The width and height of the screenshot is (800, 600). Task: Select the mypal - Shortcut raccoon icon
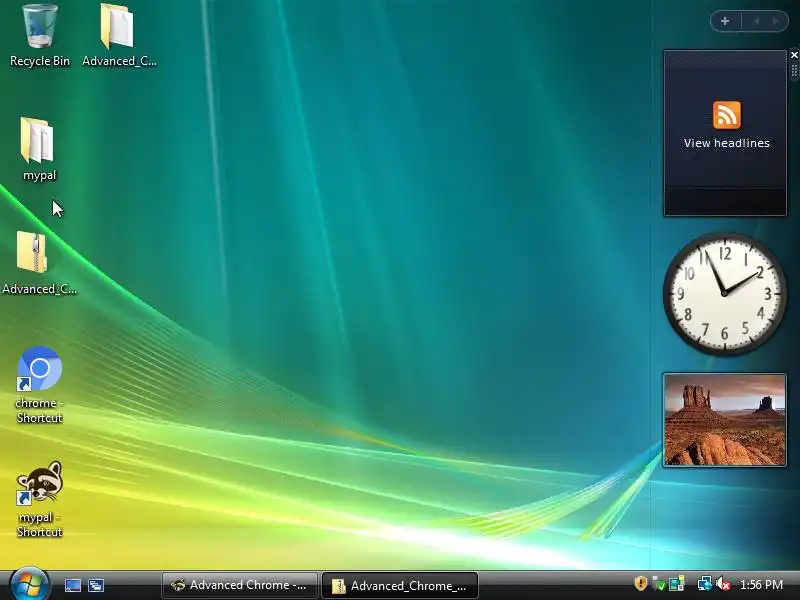39,499
